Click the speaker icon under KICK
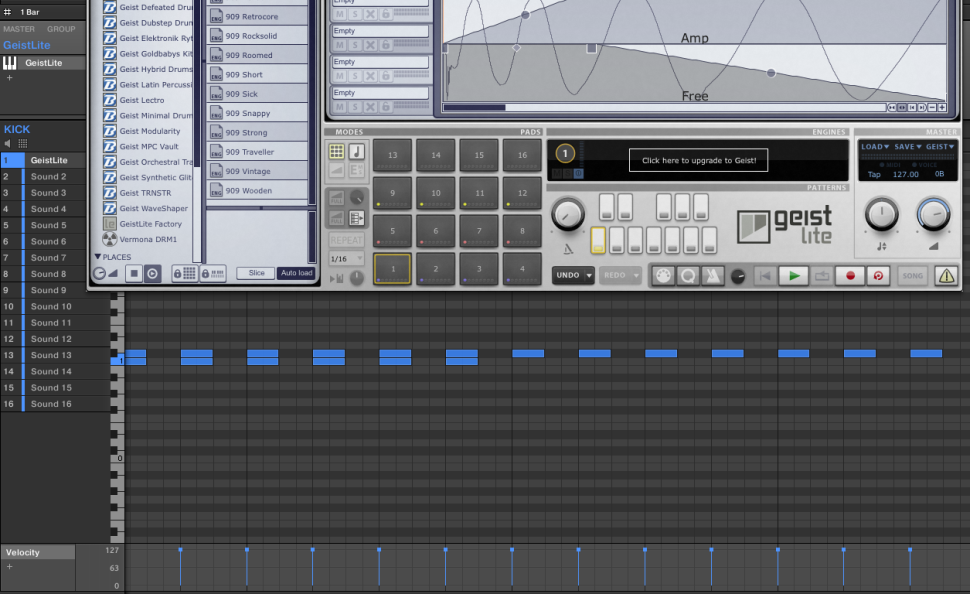970x594 pixels. pyautogui.click(x=8, y=144)
